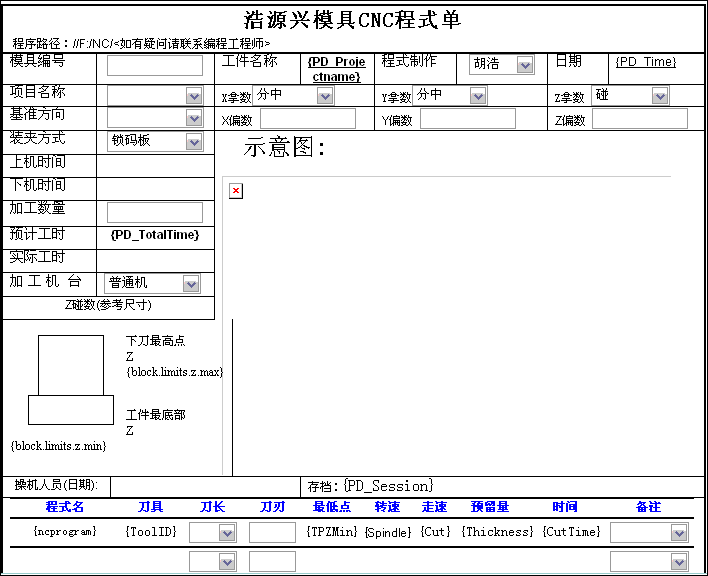708x576 pixels.
Task: Click the X偏数 input field
Action: click(x=308, y=119)
